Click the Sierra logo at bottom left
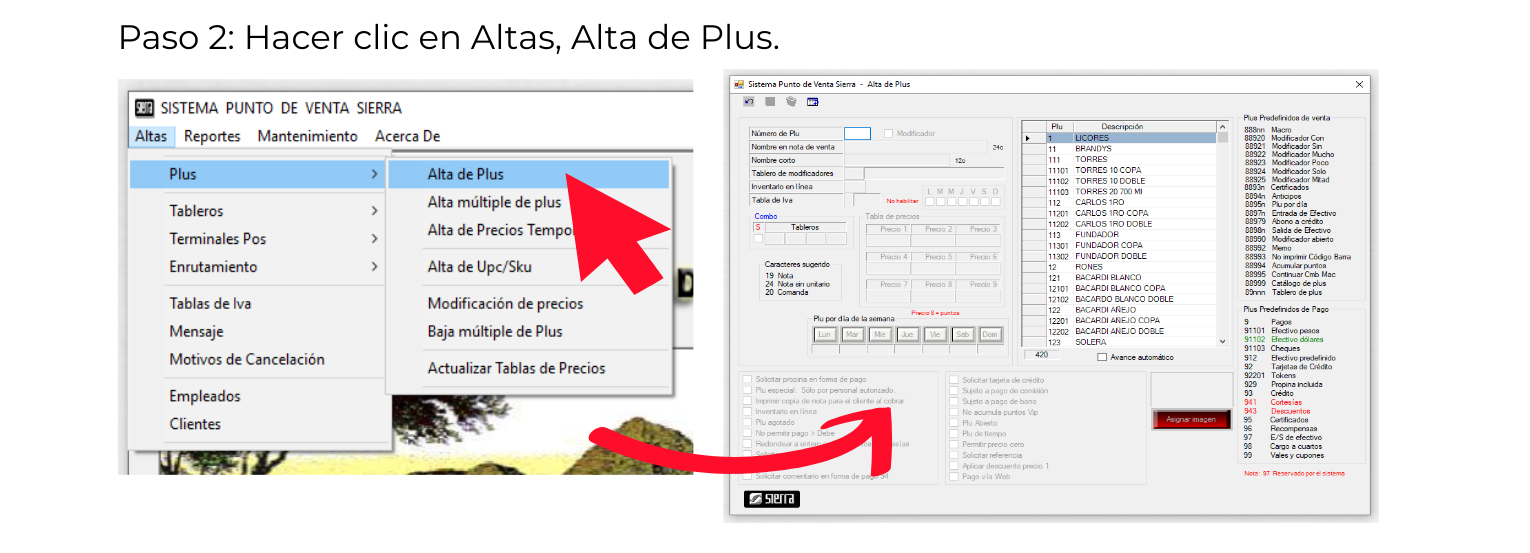This screenshot has width=1530, height=553. coord(771,498)
